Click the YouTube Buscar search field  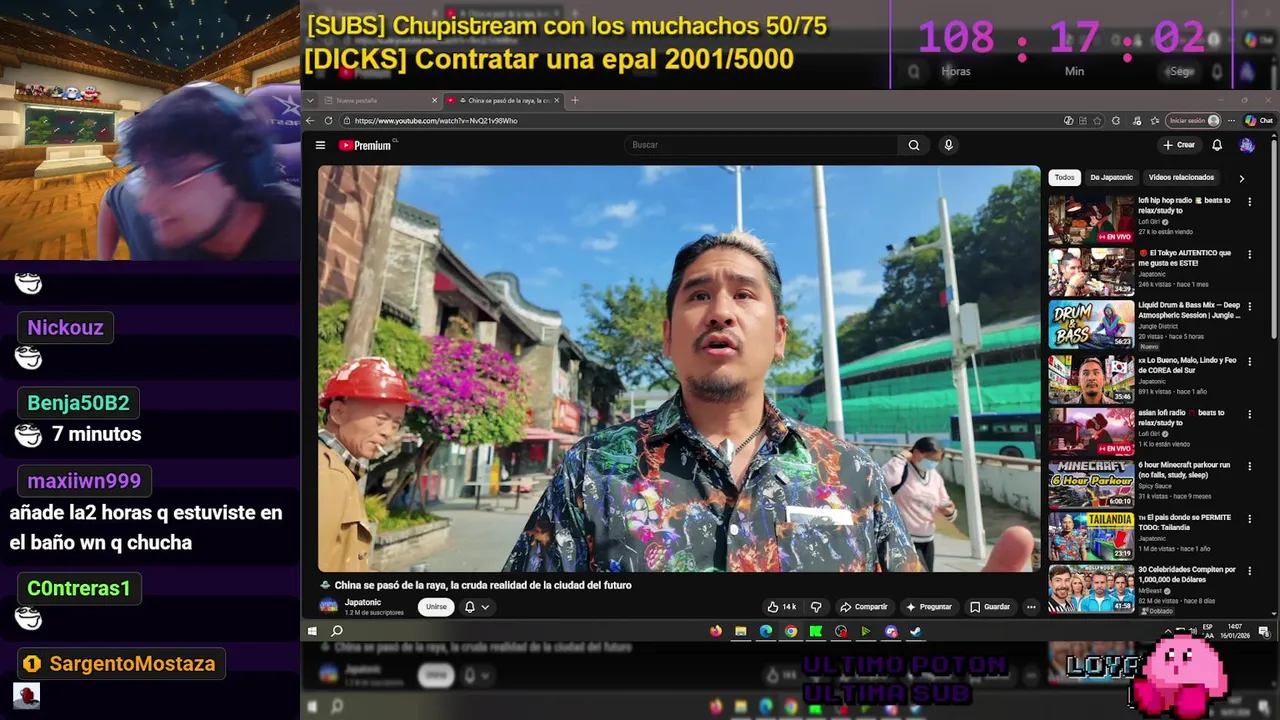coord(762,145)
